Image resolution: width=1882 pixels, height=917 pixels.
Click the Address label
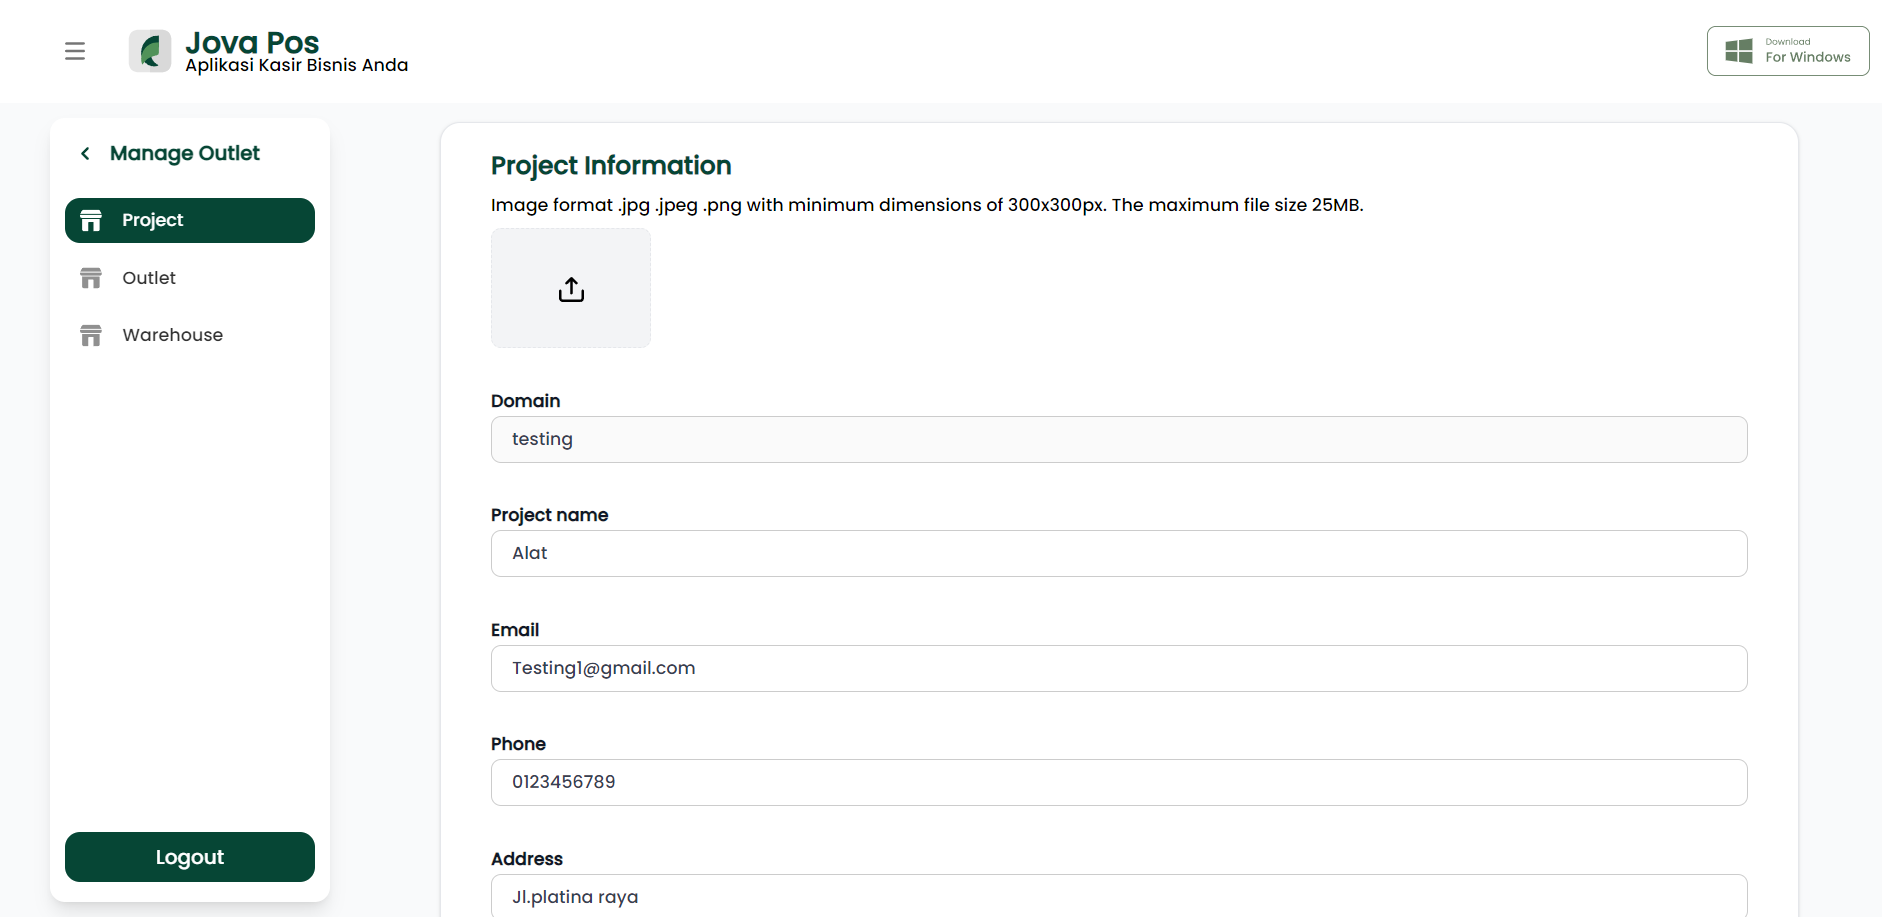[527, 859]
